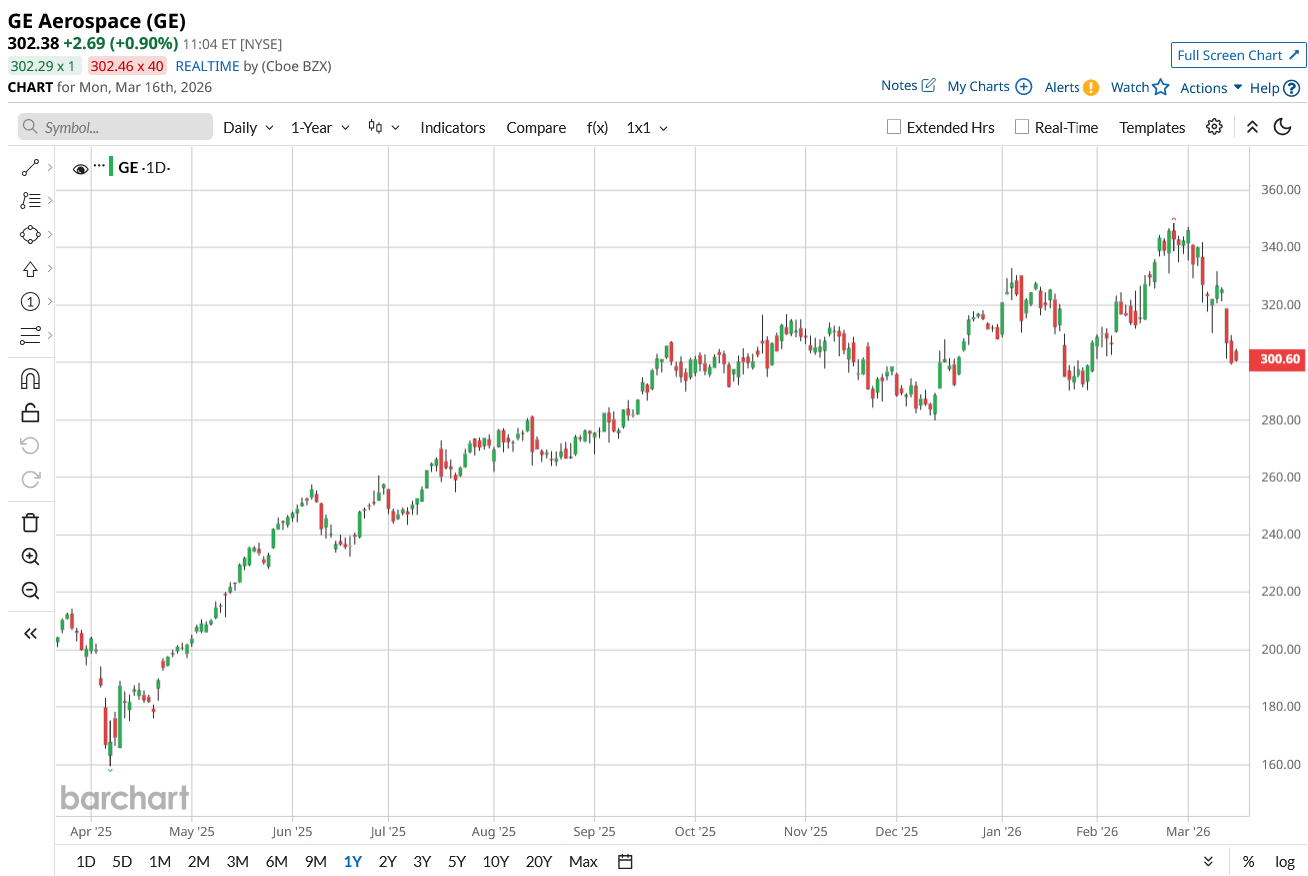Open the Indicators menu
The image size is (1308, 876).
[453, 127]
